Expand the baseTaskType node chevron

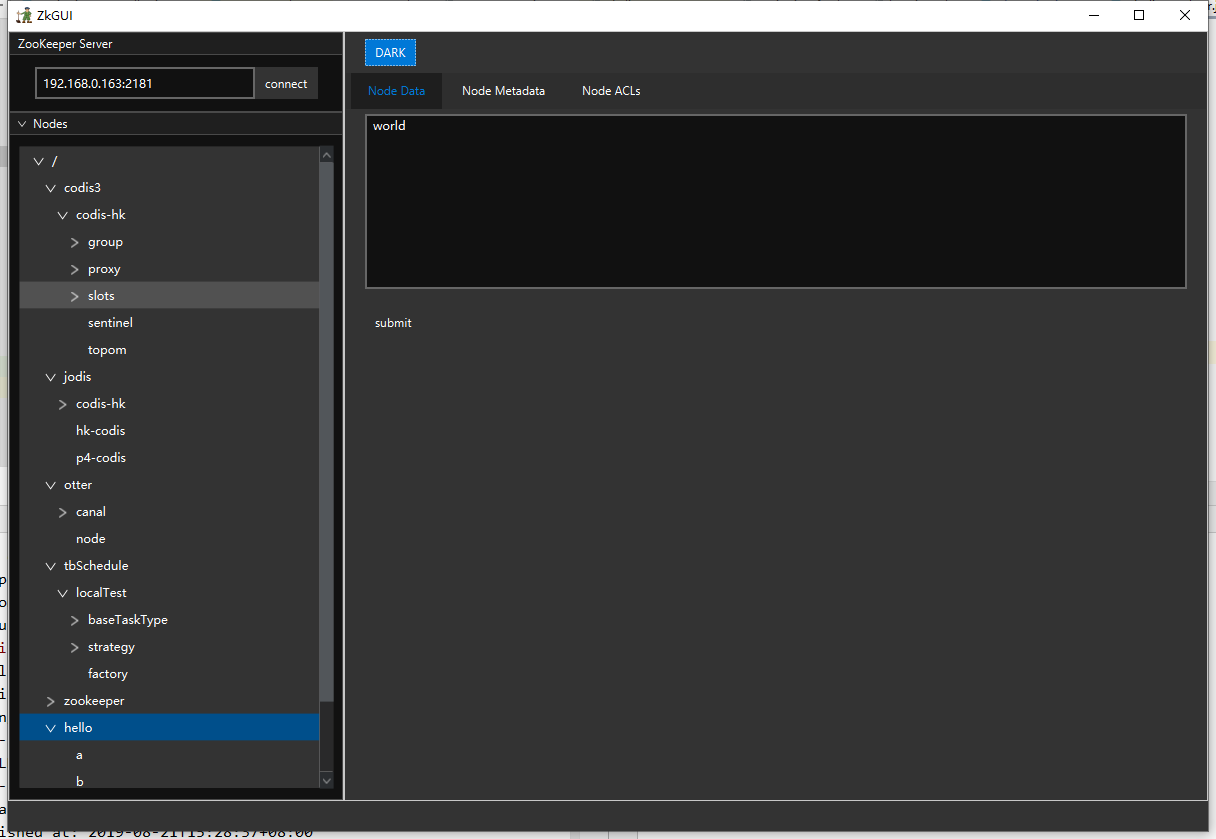(75, 620)
